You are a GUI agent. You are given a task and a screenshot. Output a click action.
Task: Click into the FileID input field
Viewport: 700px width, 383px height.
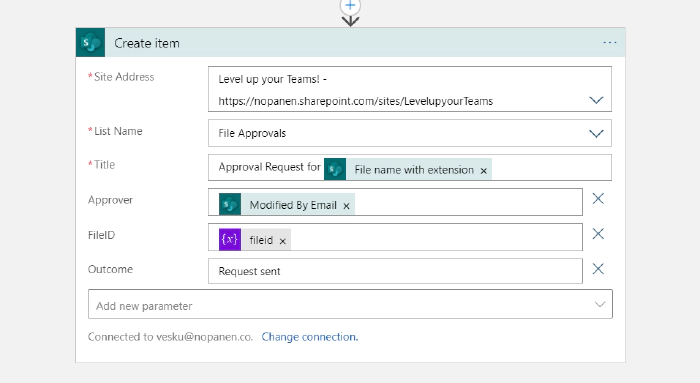395,237
